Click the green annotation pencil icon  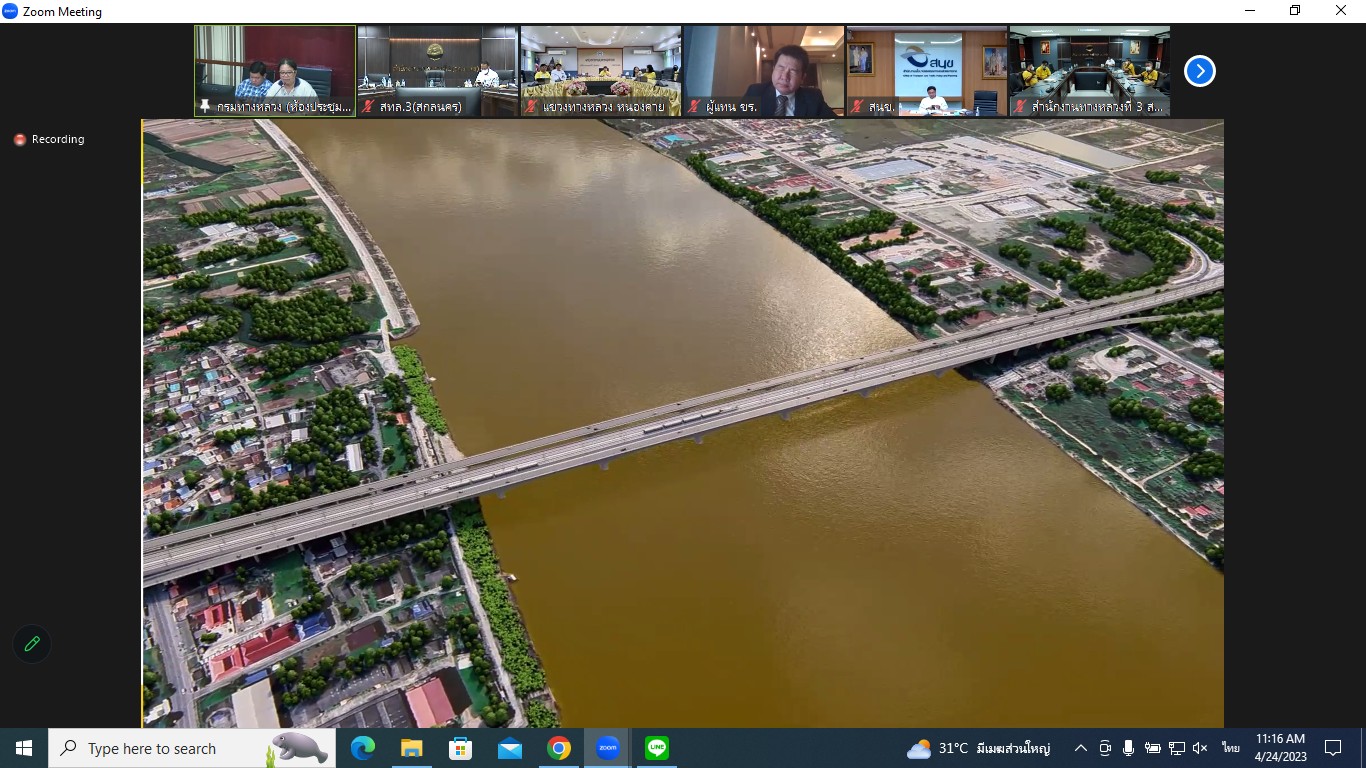pos(32,644)
